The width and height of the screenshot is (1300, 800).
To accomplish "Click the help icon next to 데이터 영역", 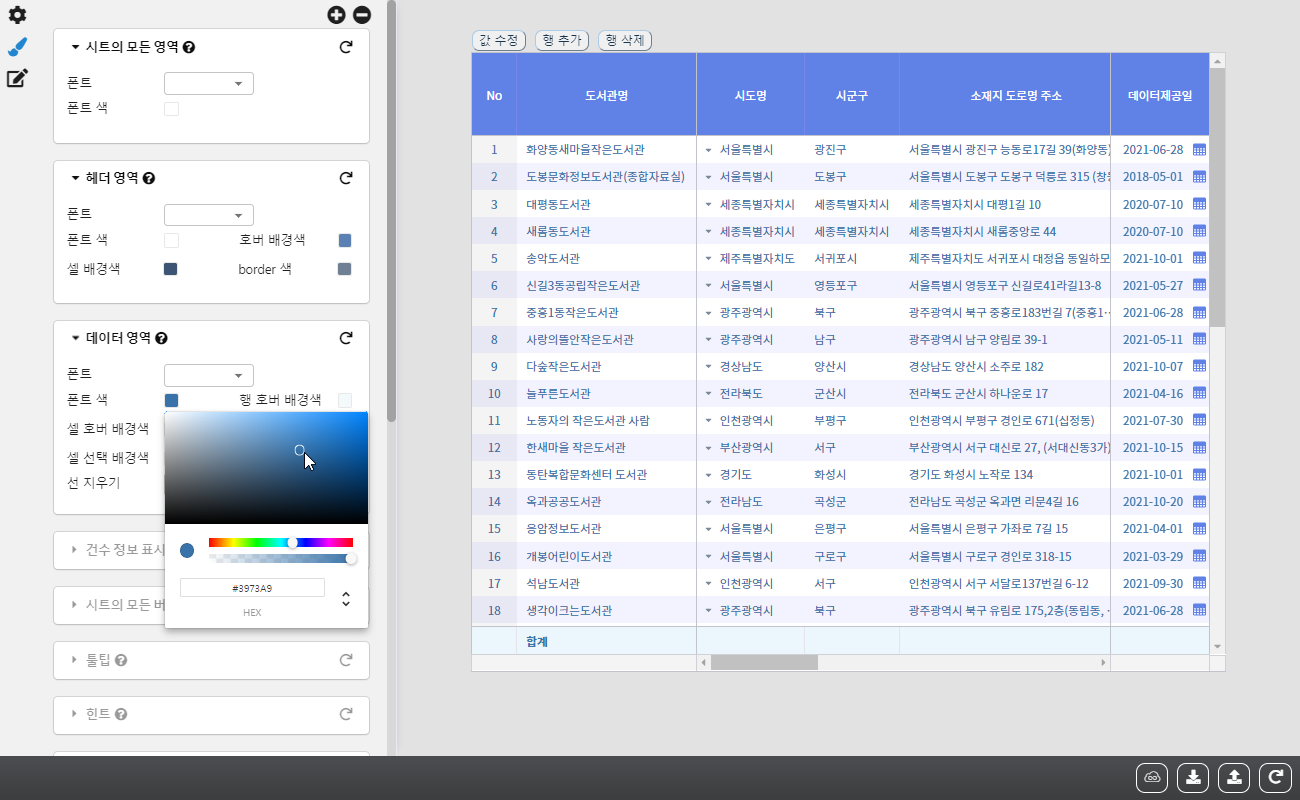I will point(161,339).
